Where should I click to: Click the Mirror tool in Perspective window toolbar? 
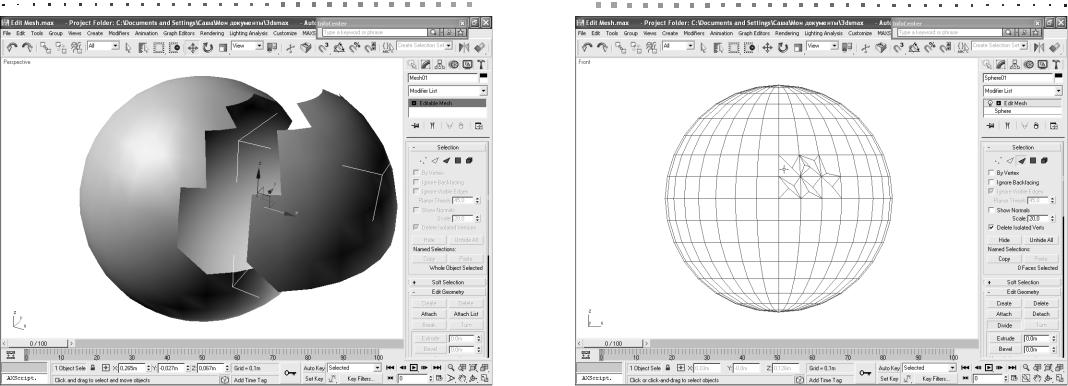tap(464, 47)
